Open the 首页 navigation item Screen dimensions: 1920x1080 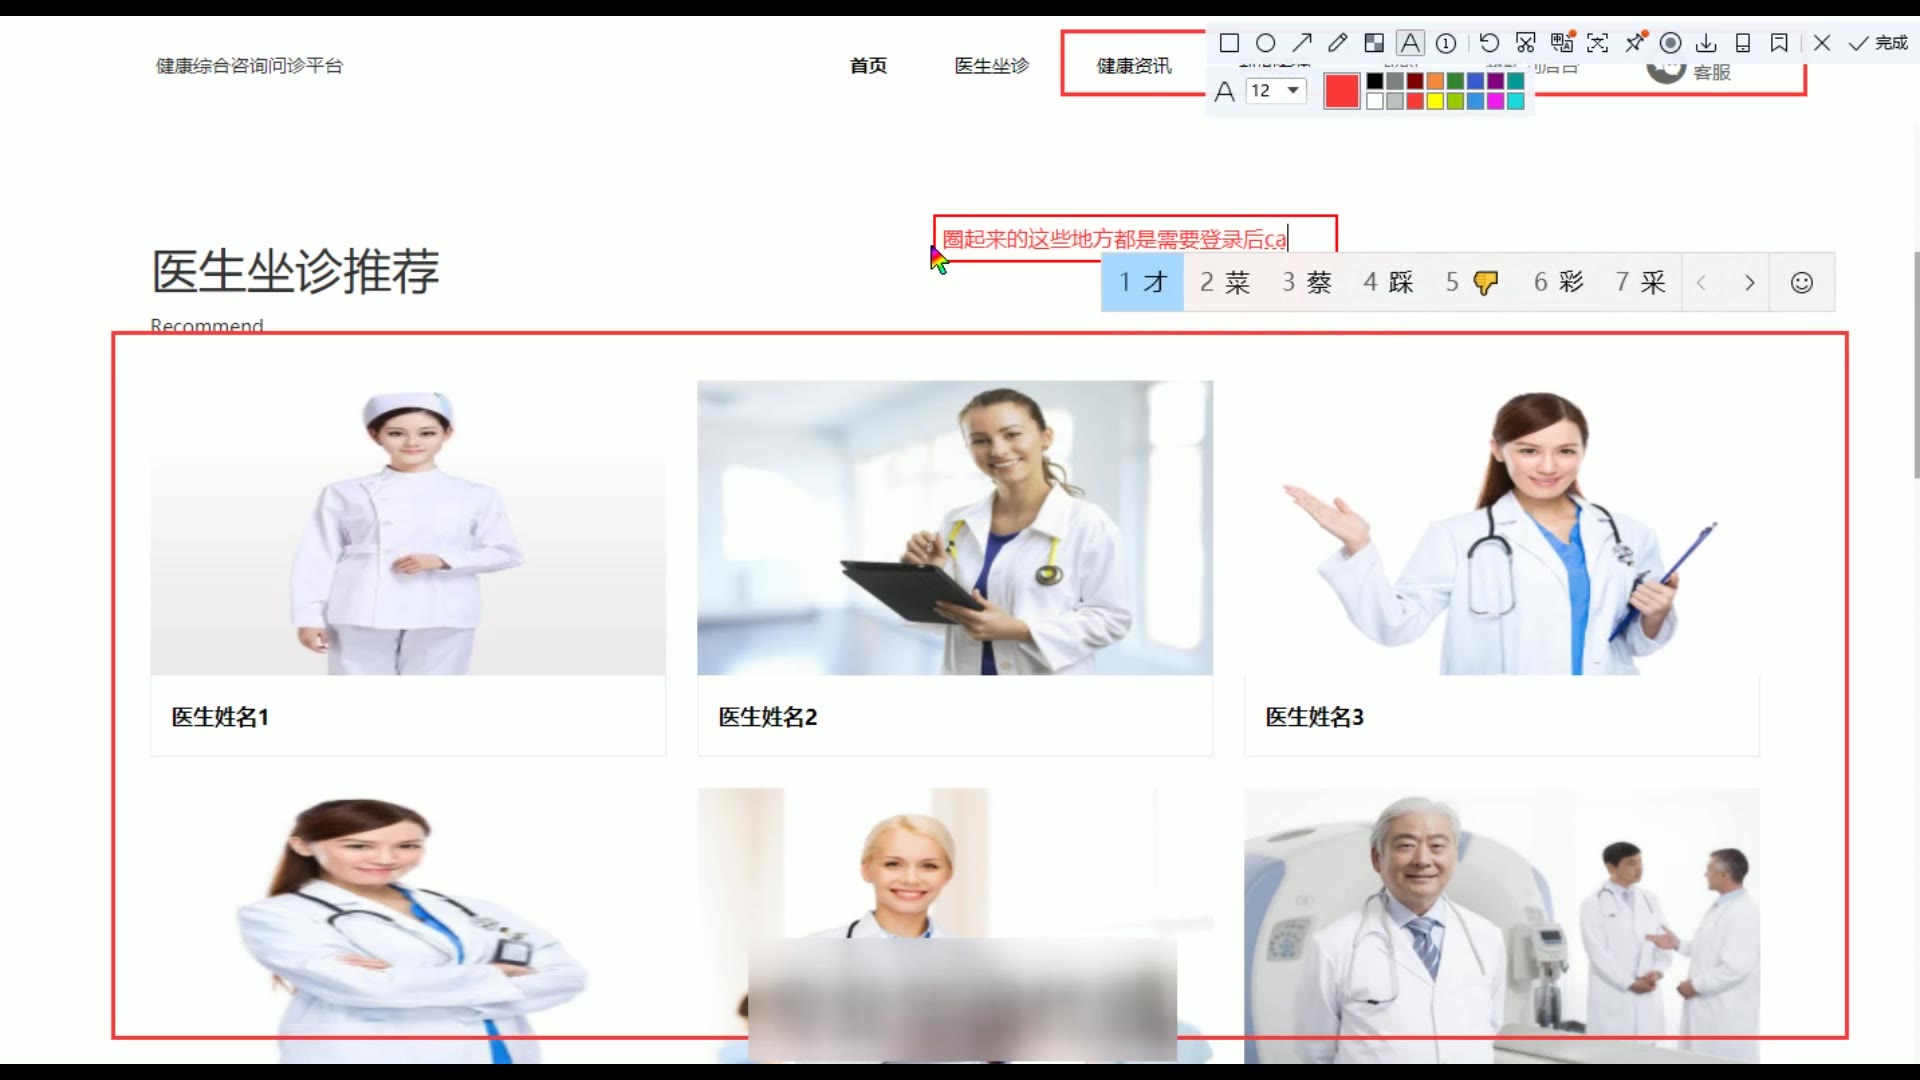click(x=868, y=66)
